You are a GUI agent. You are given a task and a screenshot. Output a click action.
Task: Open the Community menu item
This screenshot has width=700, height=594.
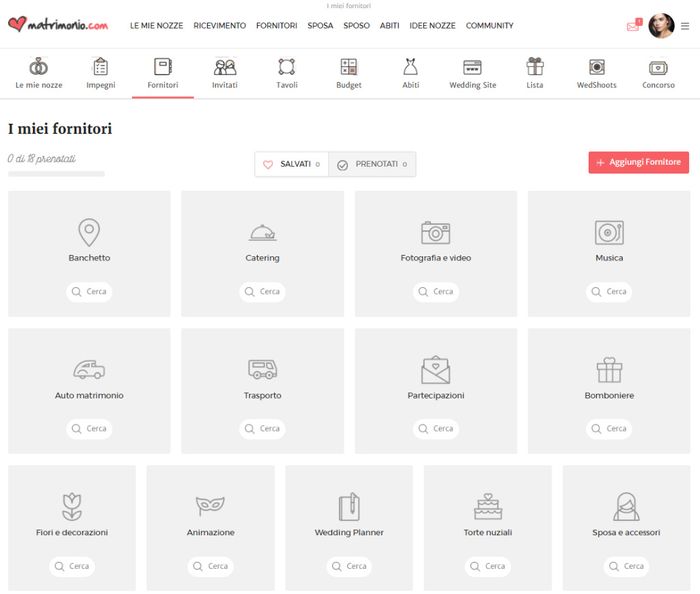tap(489, 26)
